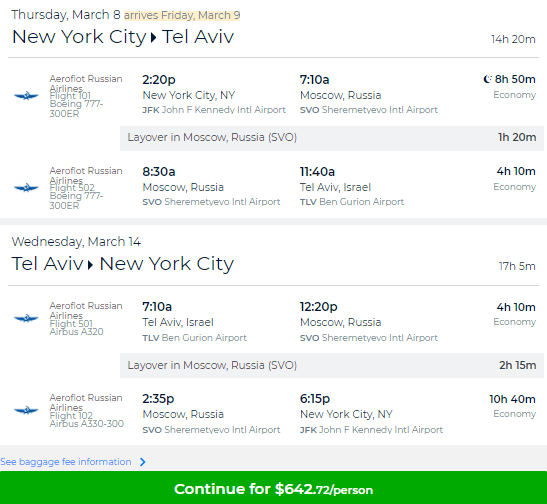The image size is (547, 504).
Task: Open See baggage fee information link
Action: (66, 462)
